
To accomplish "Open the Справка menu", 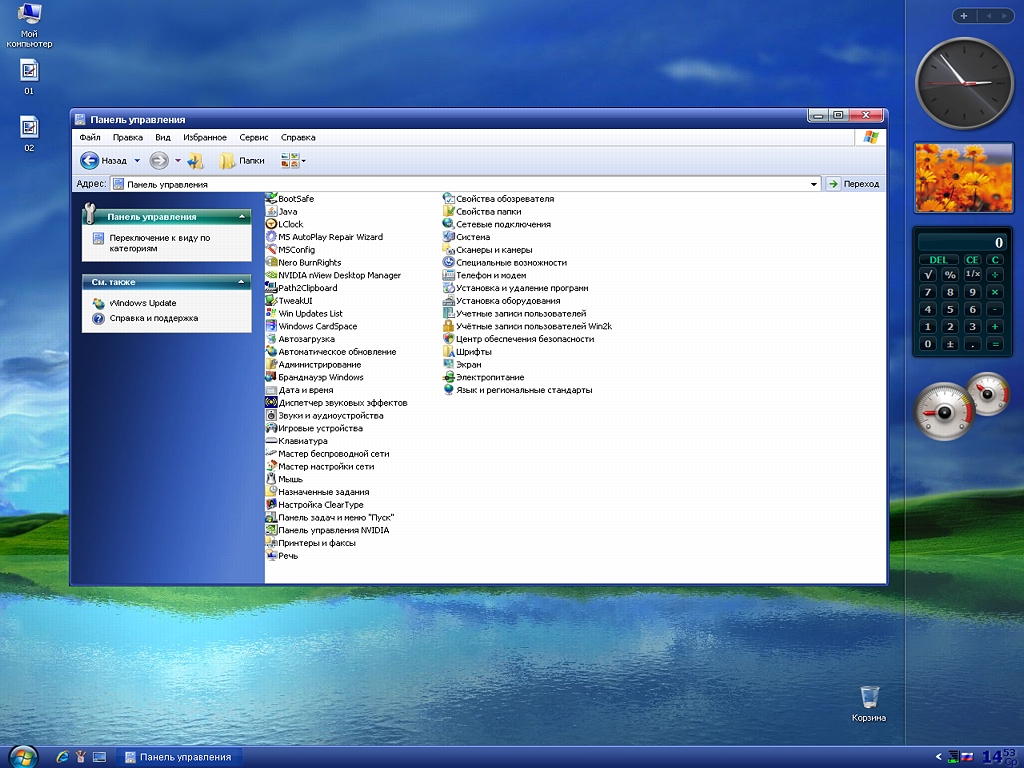I will coord(298,137).
